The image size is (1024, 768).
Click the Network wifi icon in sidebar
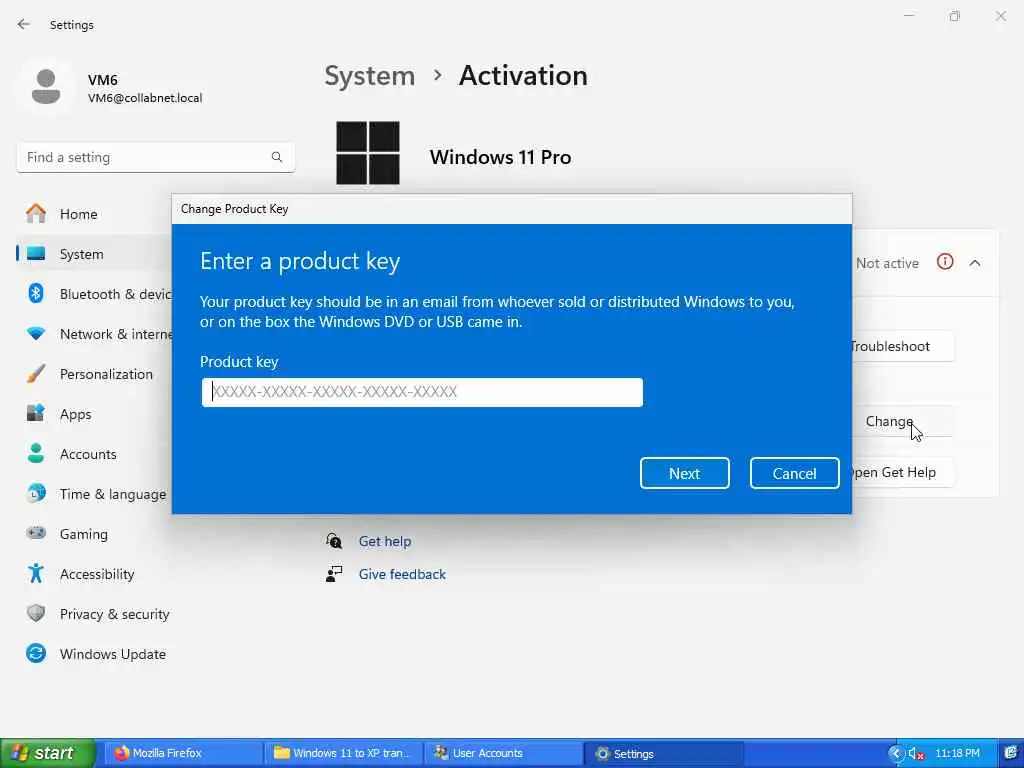(x=36, y=334)
